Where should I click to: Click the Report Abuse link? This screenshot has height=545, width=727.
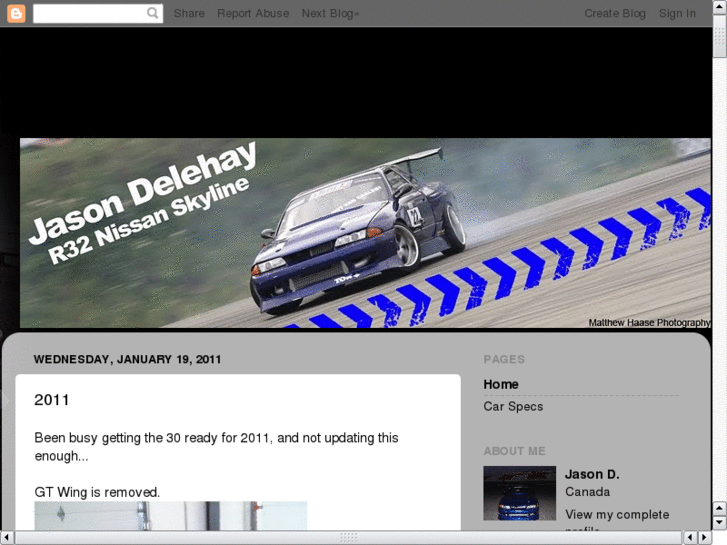253,13
